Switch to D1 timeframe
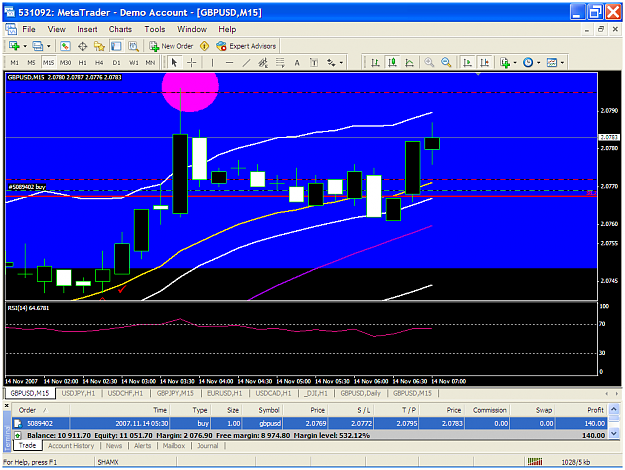This screenshot has width=625, height=470. point(116,63)
